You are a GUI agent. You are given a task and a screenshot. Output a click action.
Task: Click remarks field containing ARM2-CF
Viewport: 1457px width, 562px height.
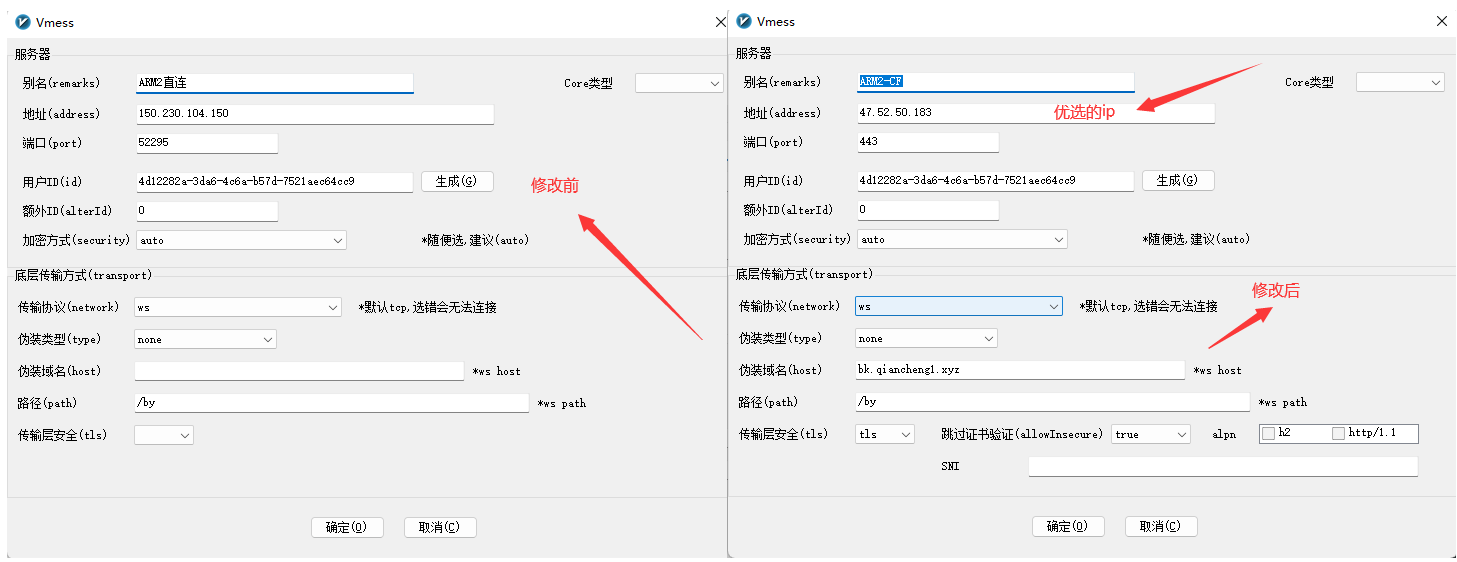995,82
